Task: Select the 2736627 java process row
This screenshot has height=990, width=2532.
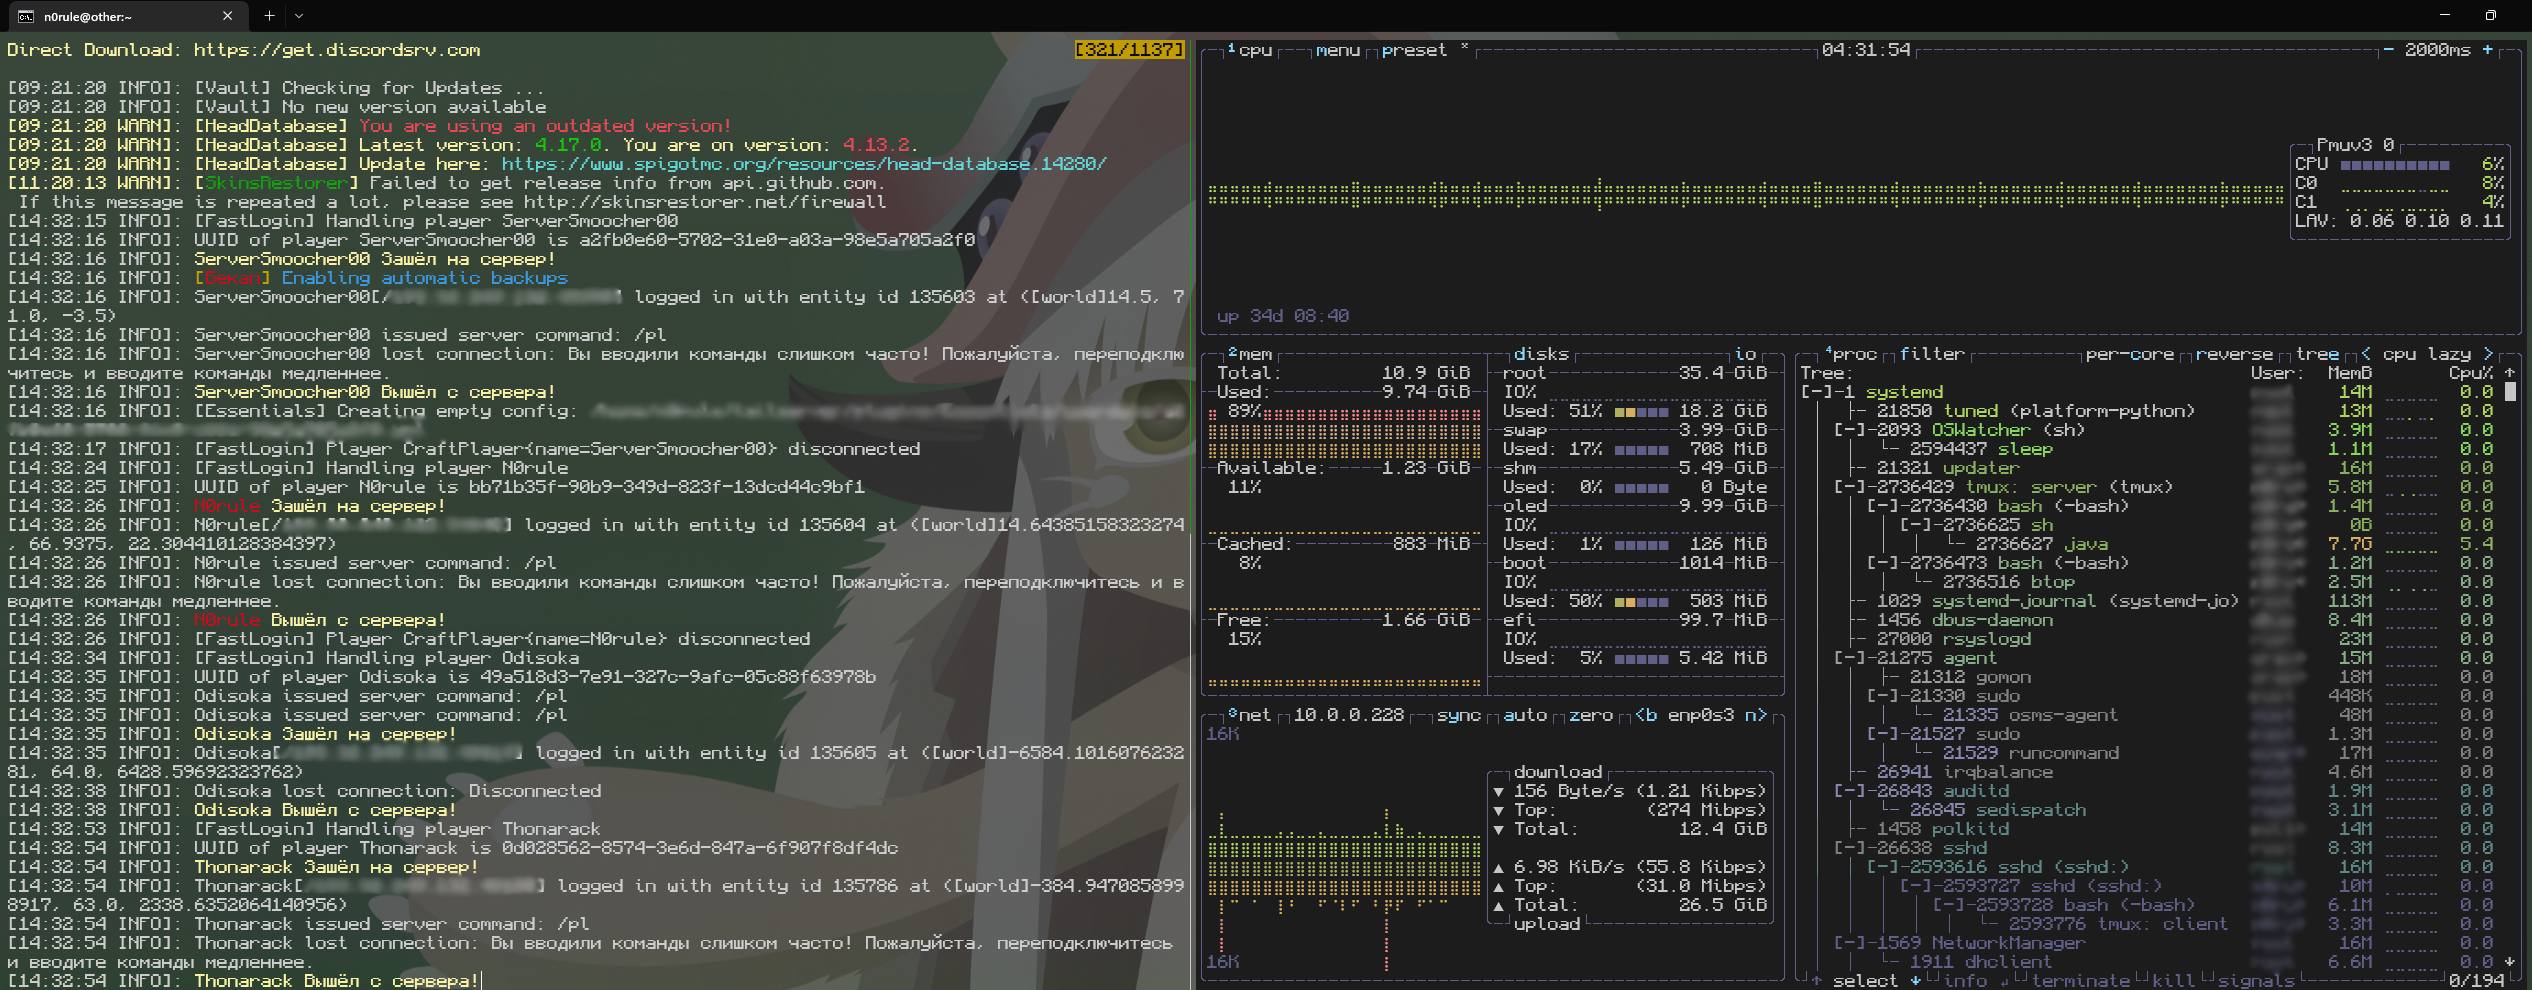Action: point(2150,544)
